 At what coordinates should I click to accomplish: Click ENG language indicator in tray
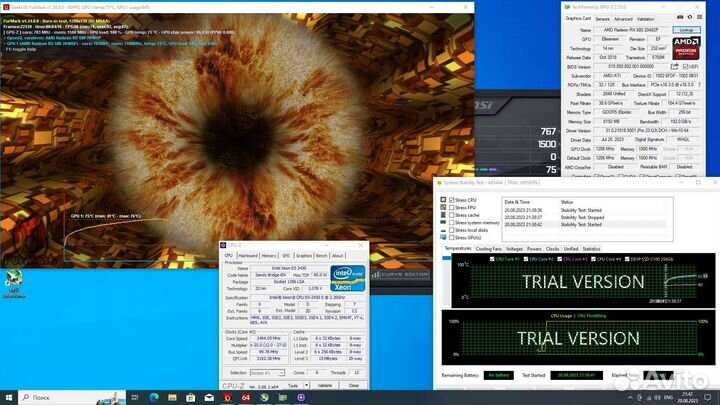669,398
